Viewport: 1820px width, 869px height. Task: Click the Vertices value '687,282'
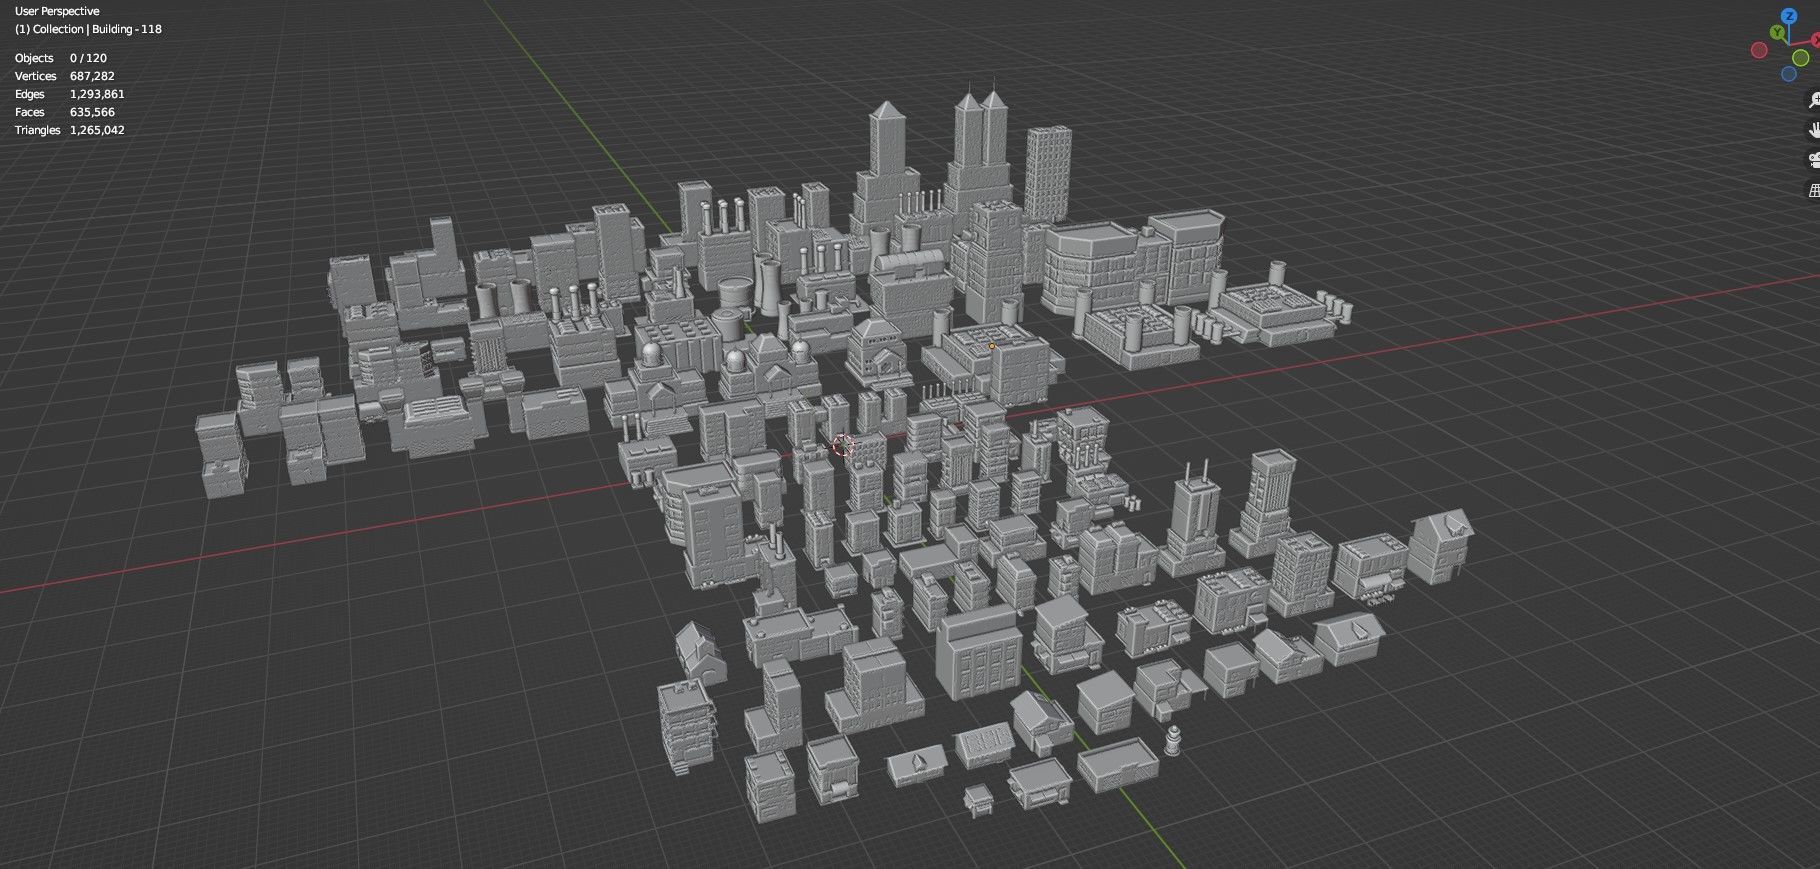click(x=92, y=76)
